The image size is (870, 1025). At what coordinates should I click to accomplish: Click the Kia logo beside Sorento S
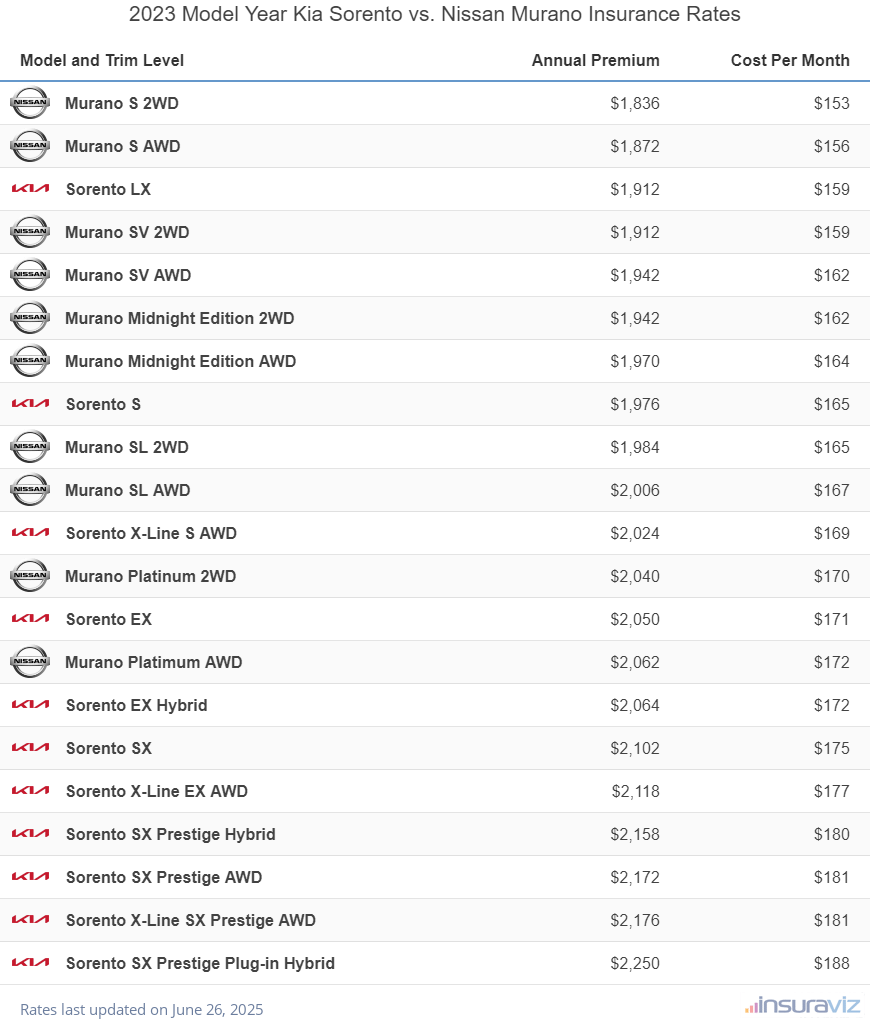click(x=30, y=404)
